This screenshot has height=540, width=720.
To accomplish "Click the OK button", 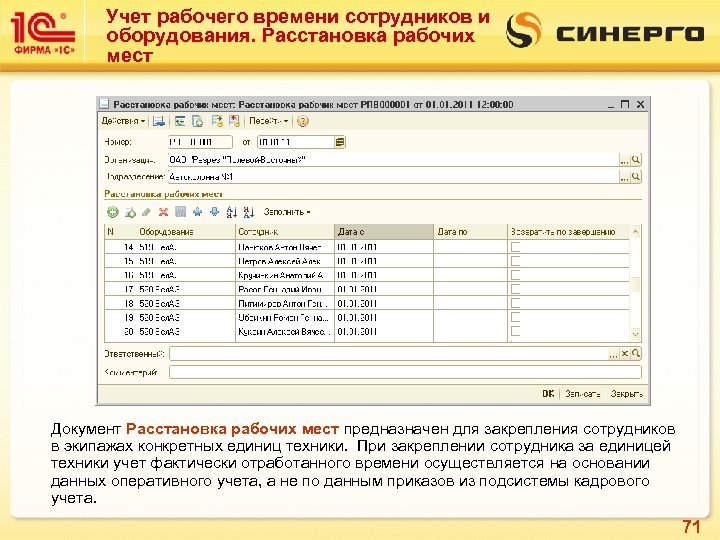I will 548,394.
